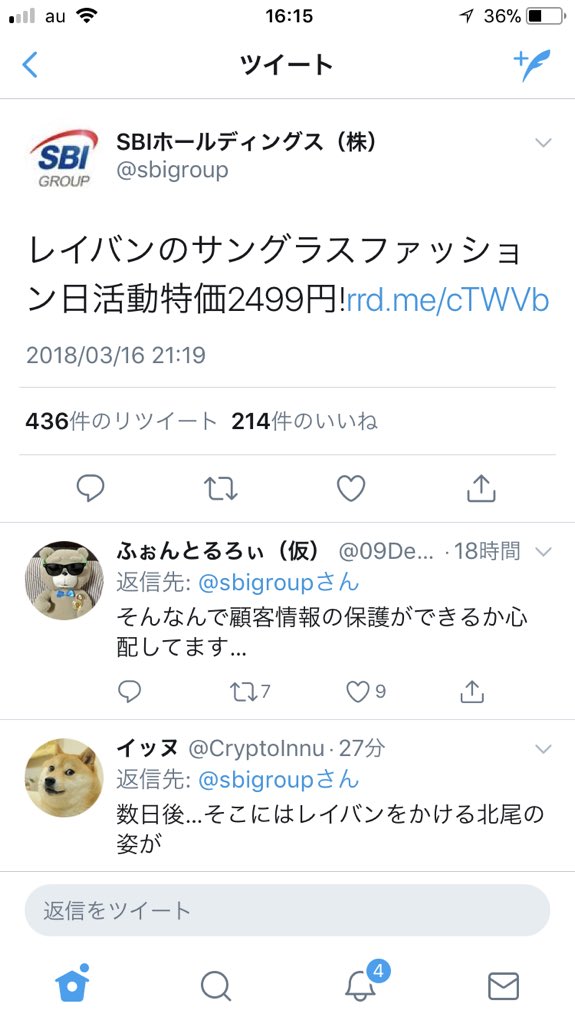The width and height of the screenshot is (575, 1024).
Task: Tap the 返信をツイート reply field
Action: click(288, 910)
